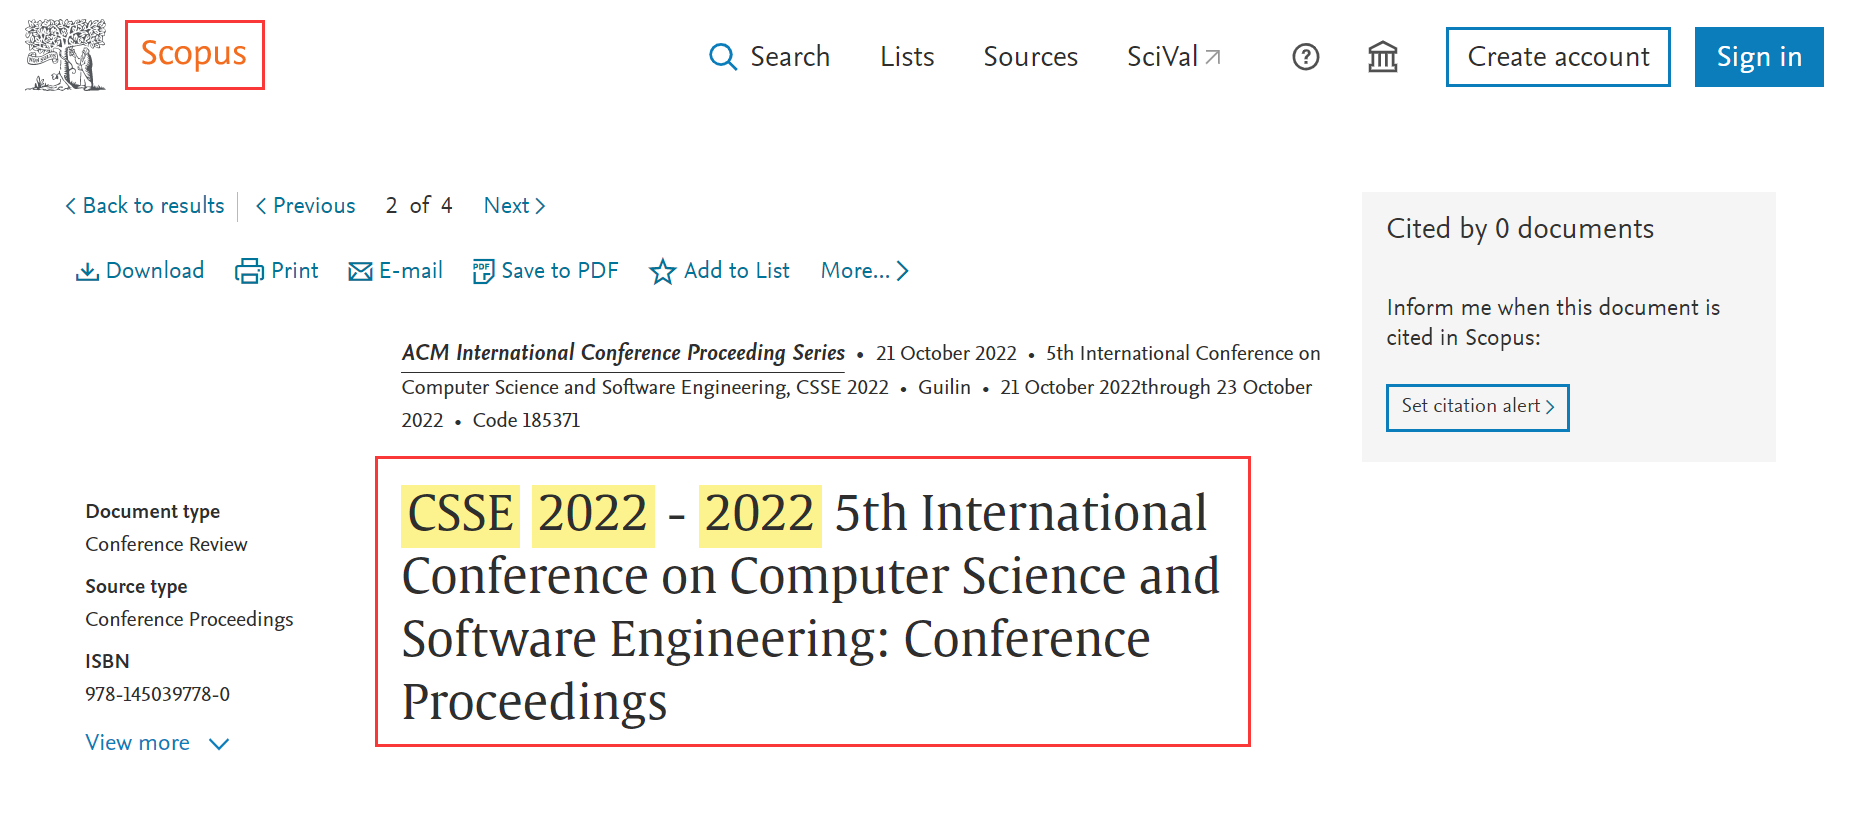The height and width of the screenshot is (825, 1855).
Task: Open ACM International Conference Proceeding Series link
Action: (x=623, y=353)
